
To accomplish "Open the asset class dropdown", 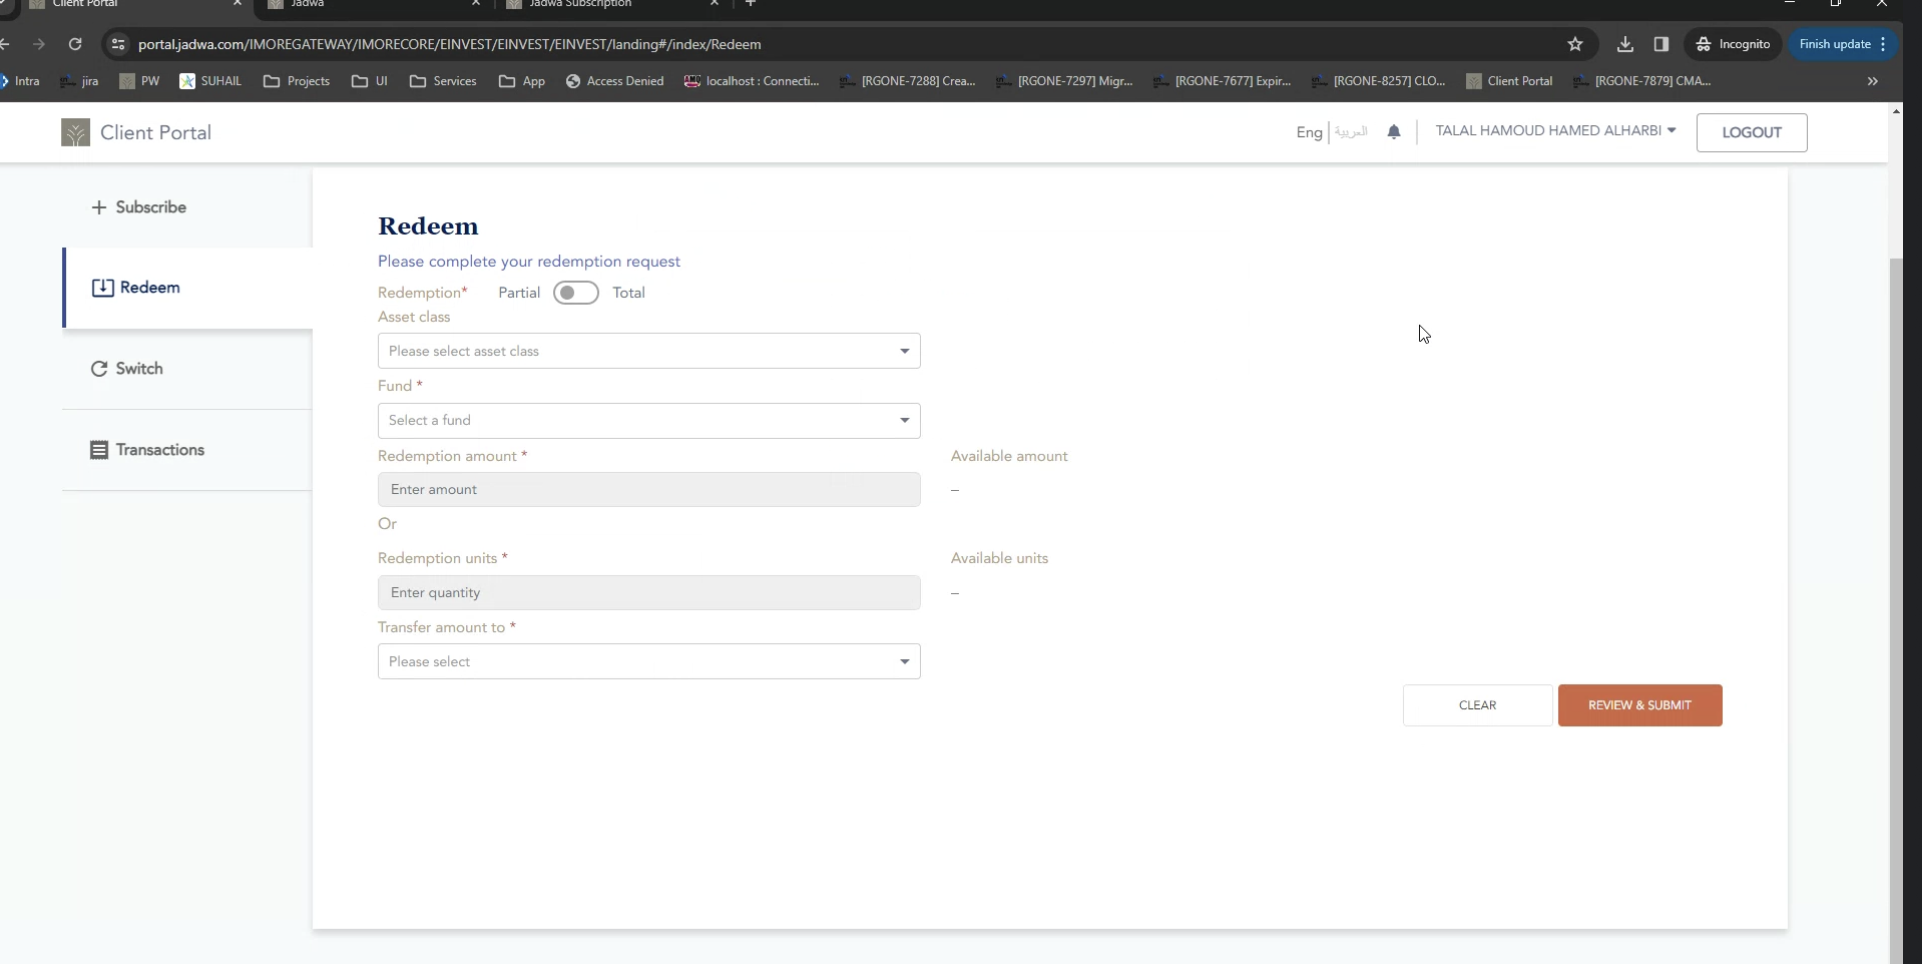I will coord(649,351).
